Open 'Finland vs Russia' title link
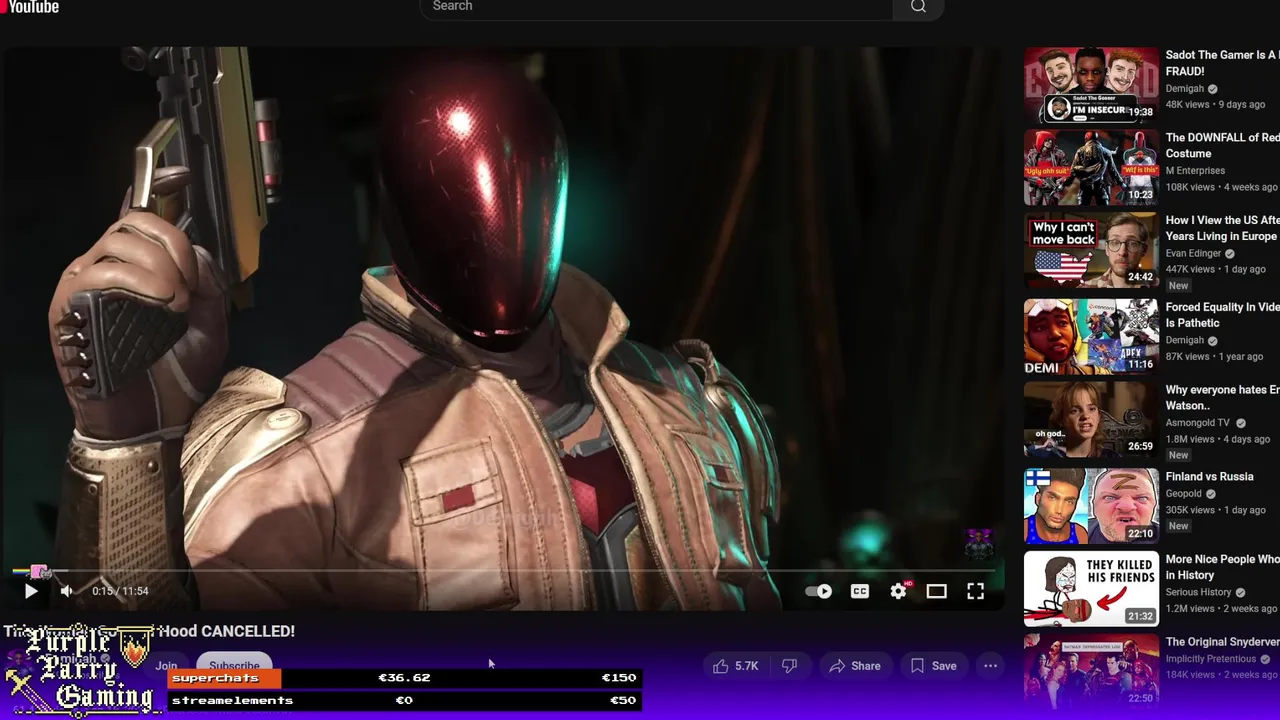 pos(1209,477)
